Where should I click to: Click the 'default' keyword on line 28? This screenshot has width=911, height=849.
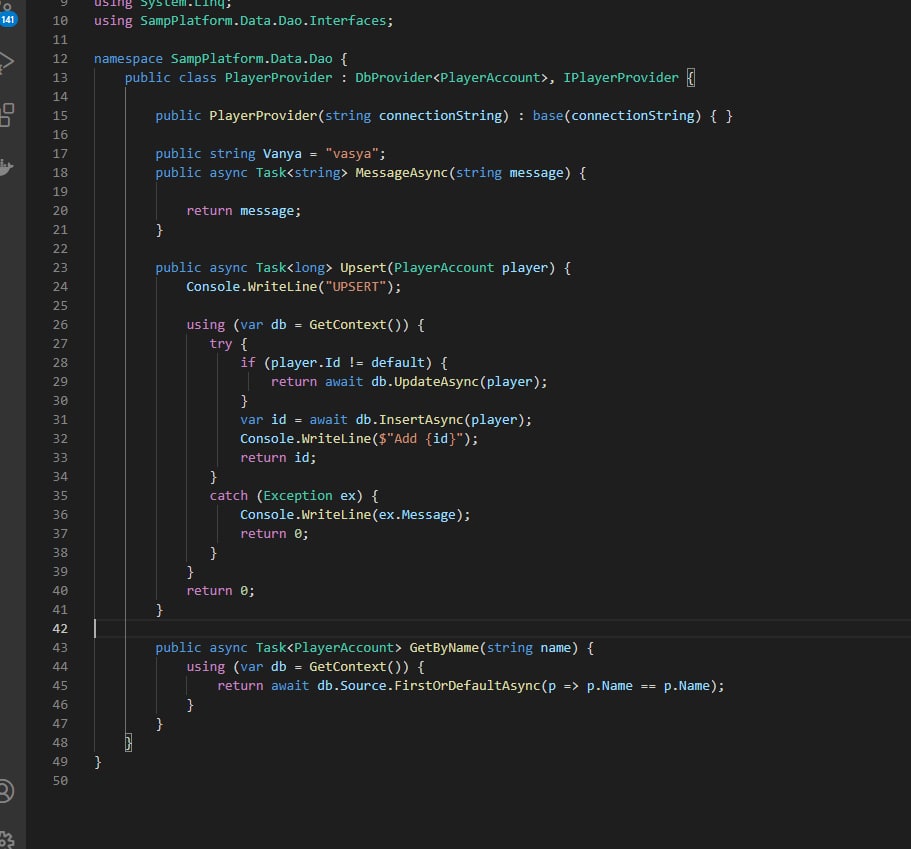tap(398, 363)
